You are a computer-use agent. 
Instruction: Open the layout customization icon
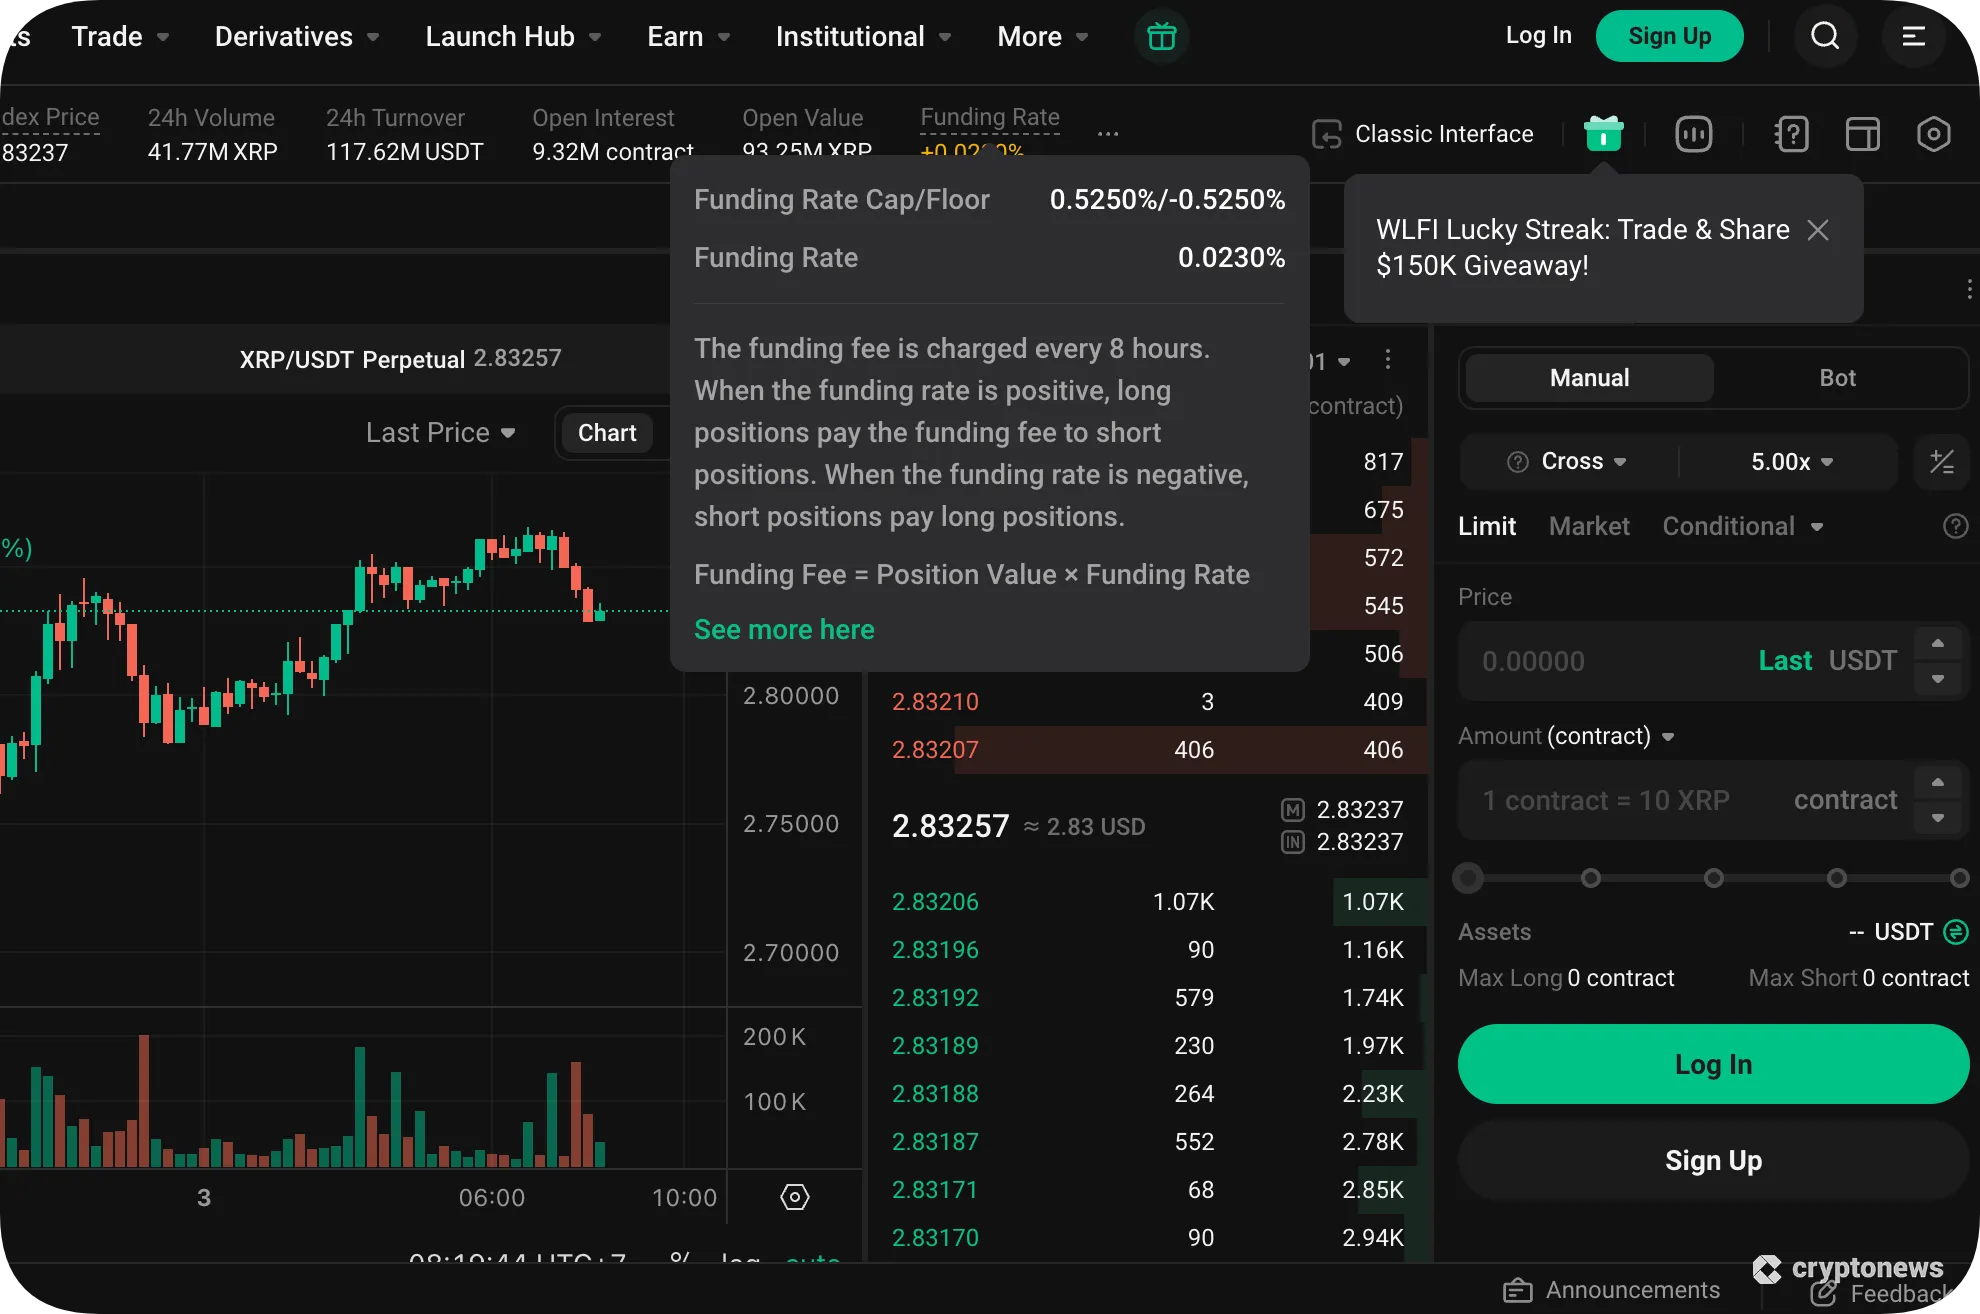pos(1862,133)
